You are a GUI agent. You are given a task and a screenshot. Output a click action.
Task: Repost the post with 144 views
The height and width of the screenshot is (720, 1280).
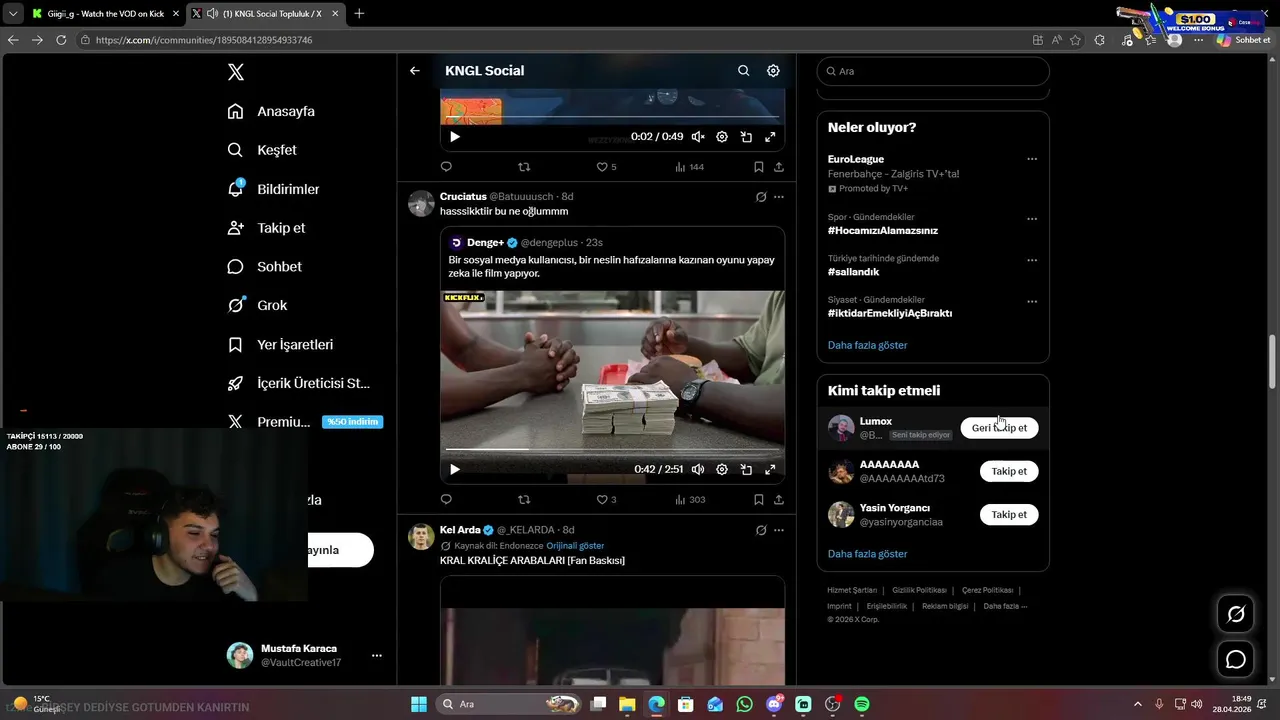click(x=524, y=167)
